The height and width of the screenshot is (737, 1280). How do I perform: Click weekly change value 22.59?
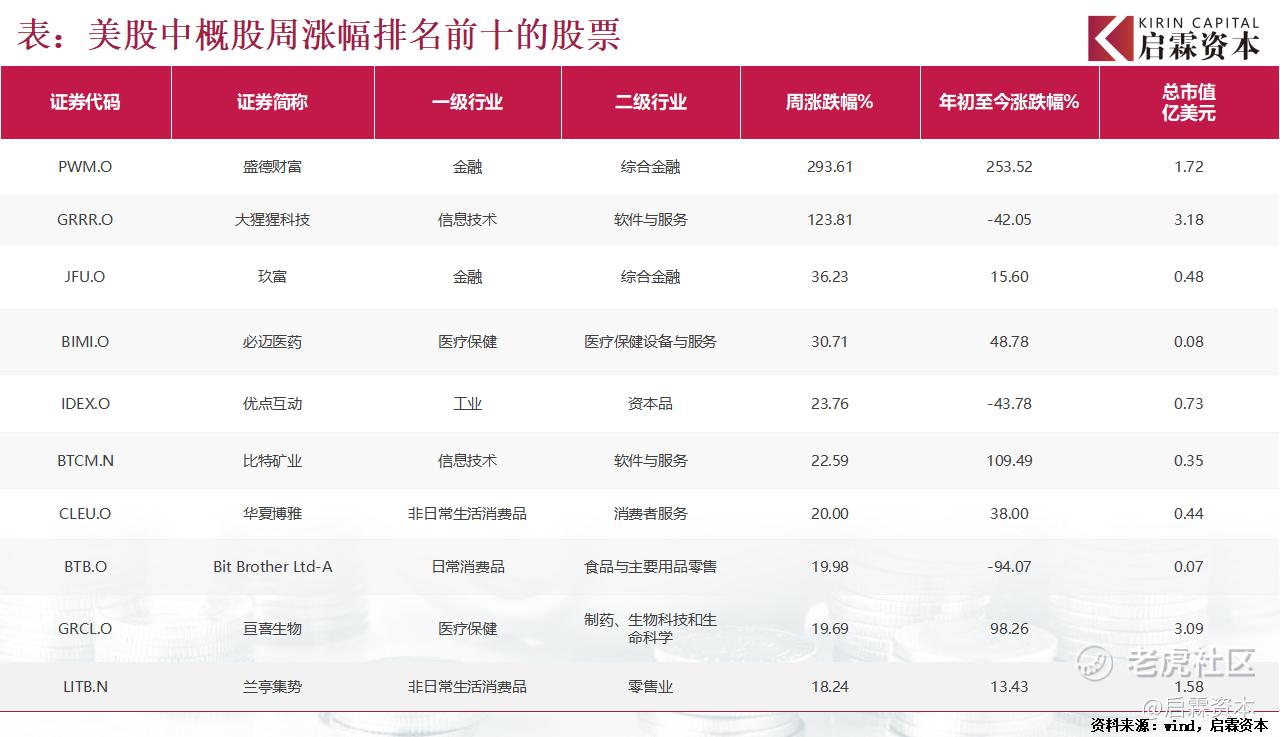[830, 460]
